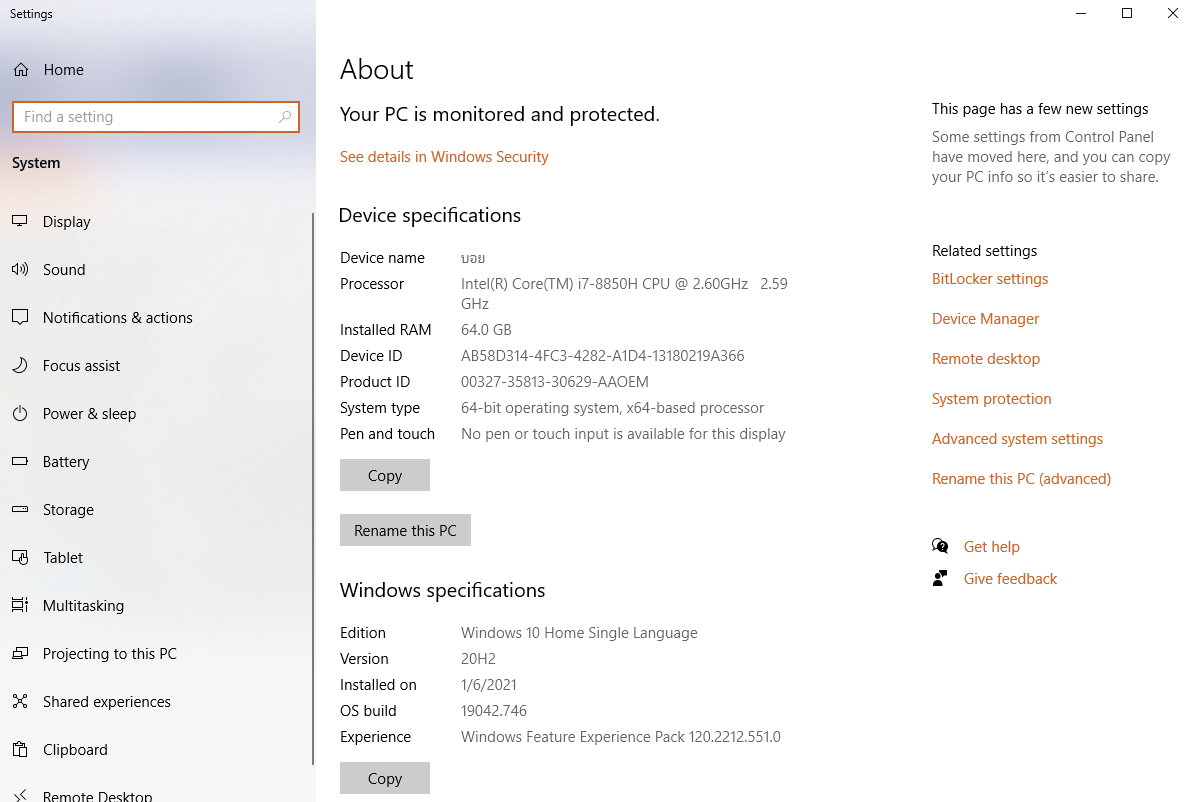Click the Storage drive icon
Viewport: 1187px width, 802px height.
pos(20,510)
